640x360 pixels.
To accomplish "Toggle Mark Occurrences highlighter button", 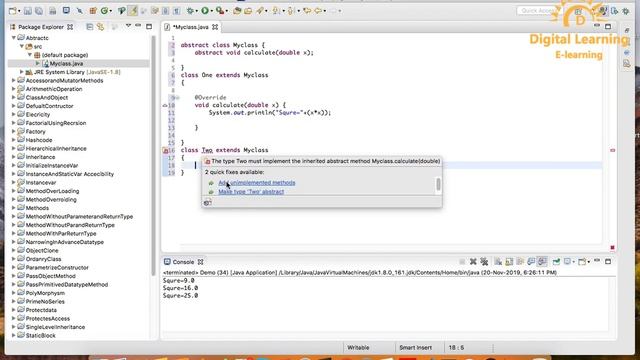I will [132, 11].
